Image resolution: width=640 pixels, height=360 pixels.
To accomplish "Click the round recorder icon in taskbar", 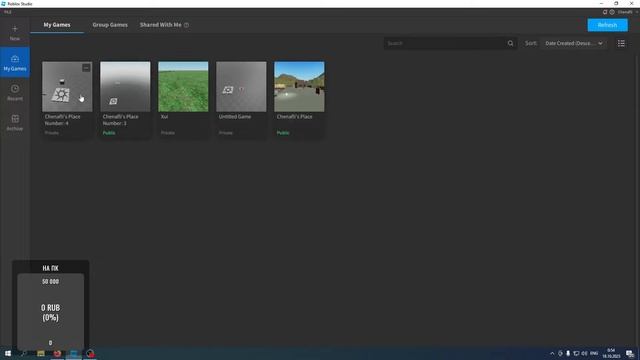I will 90,353.
